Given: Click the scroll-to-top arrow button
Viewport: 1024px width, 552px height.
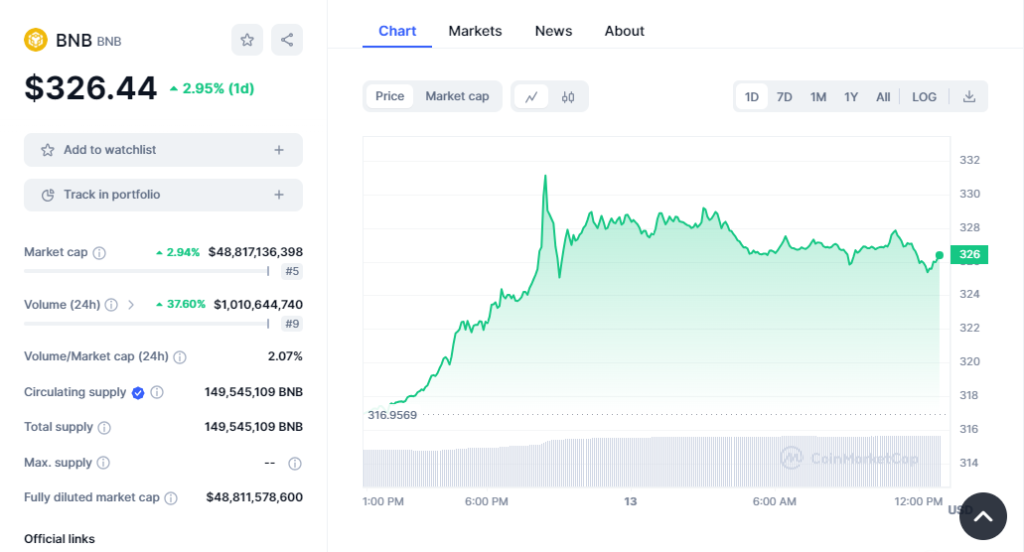Looking at the screenshot, I should [982, 516].
